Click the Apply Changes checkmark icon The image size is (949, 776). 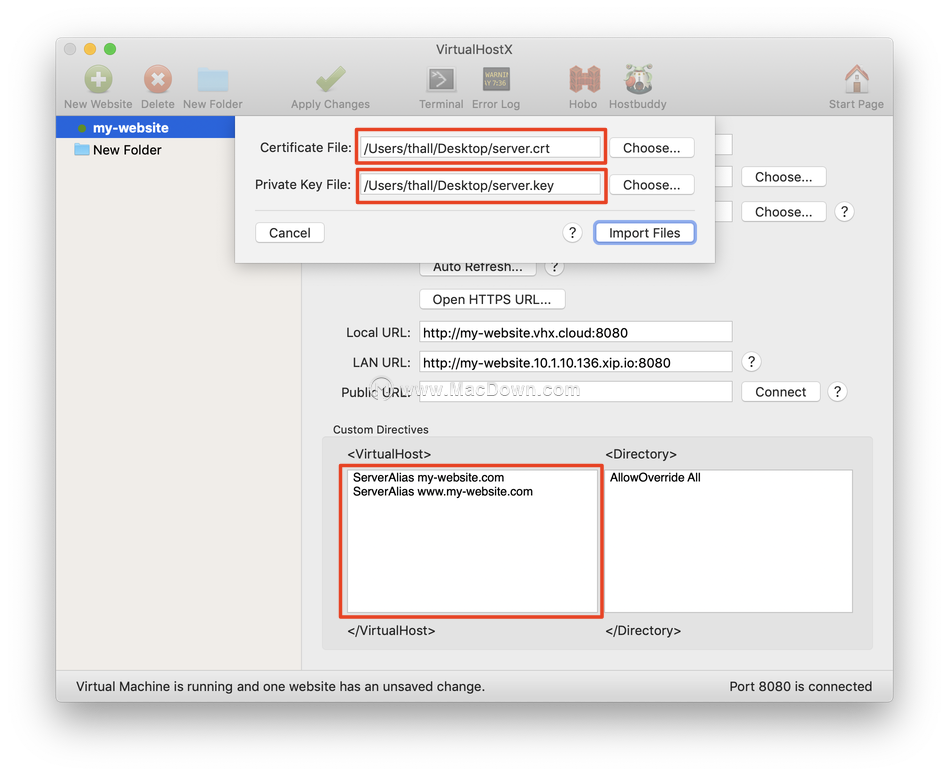pyautogui.click(x=330, y=79)
